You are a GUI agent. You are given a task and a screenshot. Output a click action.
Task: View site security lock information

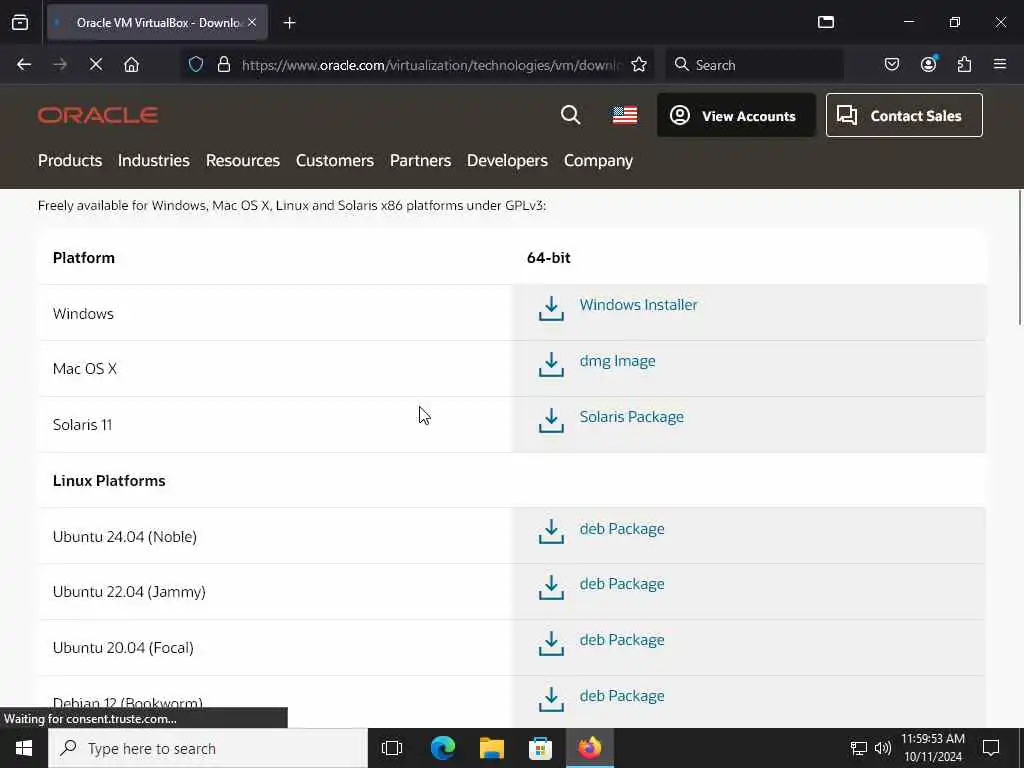point(224,65)
